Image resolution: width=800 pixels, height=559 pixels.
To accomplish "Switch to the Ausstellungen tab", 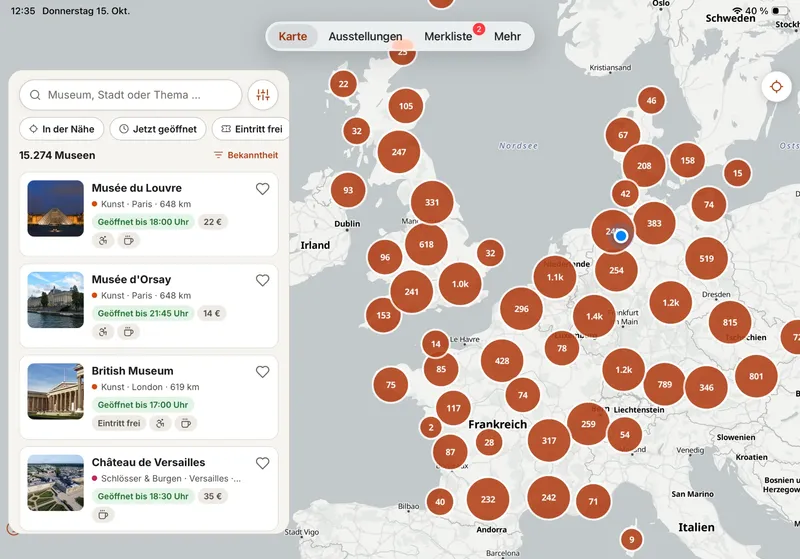I will (x=365, y=36).
